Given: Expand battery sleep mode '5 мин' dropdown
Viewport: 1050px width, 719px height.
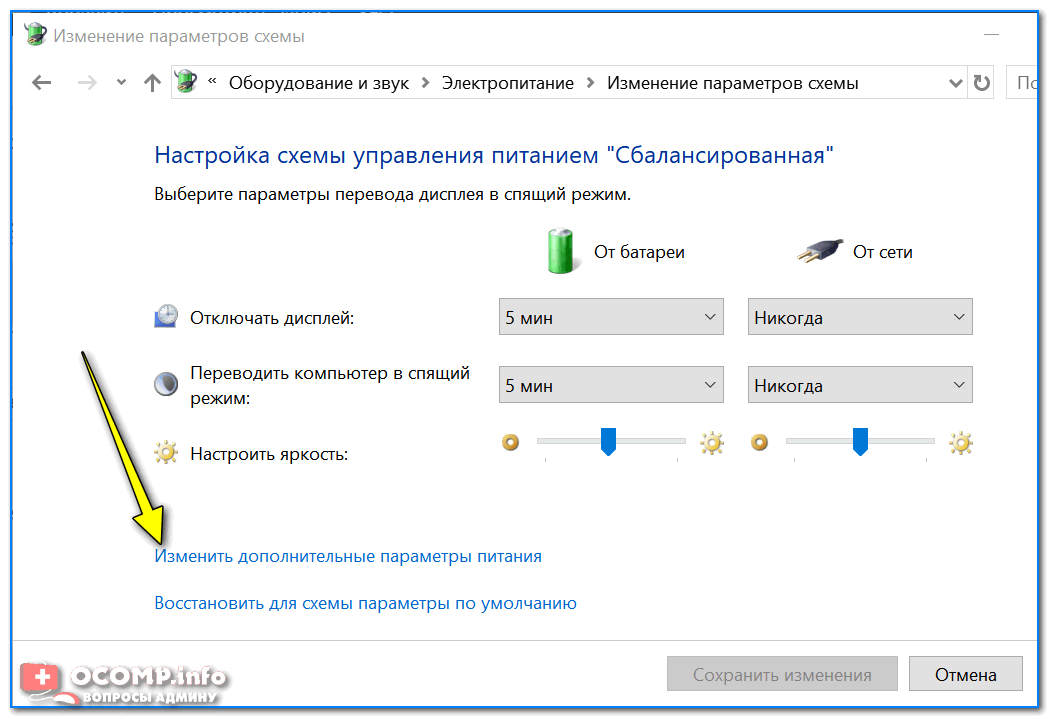Looking at the screenshot, I should pos(611,385).
